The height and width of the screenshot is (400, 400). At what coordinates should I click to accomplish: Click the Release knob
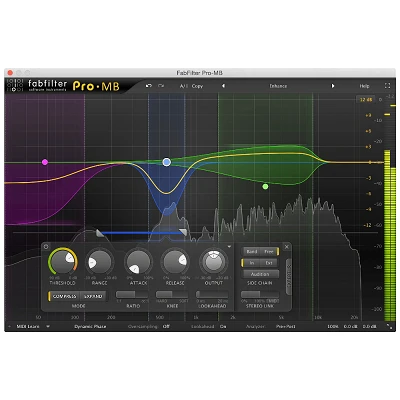[175, 262]
